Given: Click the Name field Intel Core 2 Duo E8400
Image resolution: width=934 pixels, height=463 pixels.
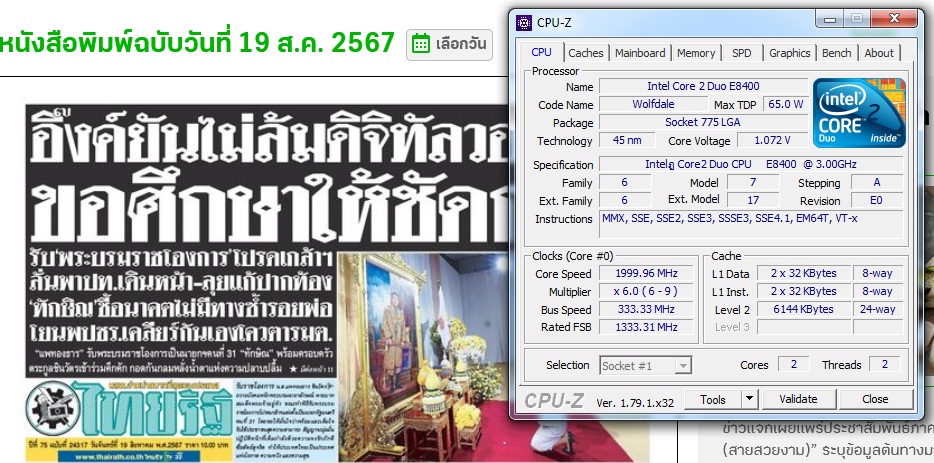Looking at the screenshot, I should [x=703, y=86].
